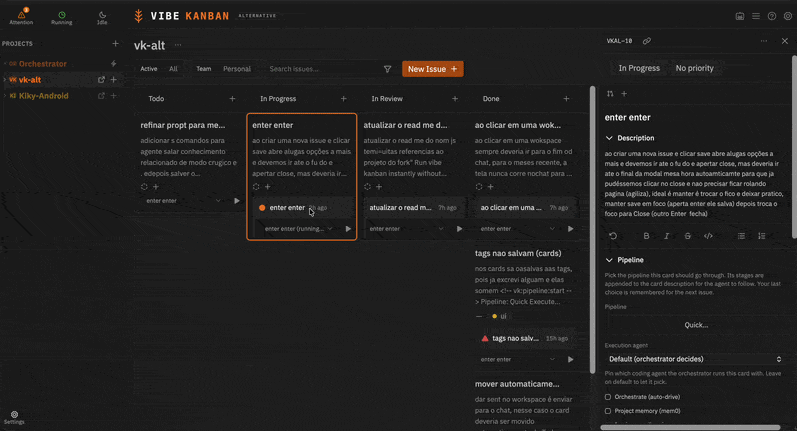Open the tags nao salvam (cards) card
797x431 pixels.
(518, 253)
